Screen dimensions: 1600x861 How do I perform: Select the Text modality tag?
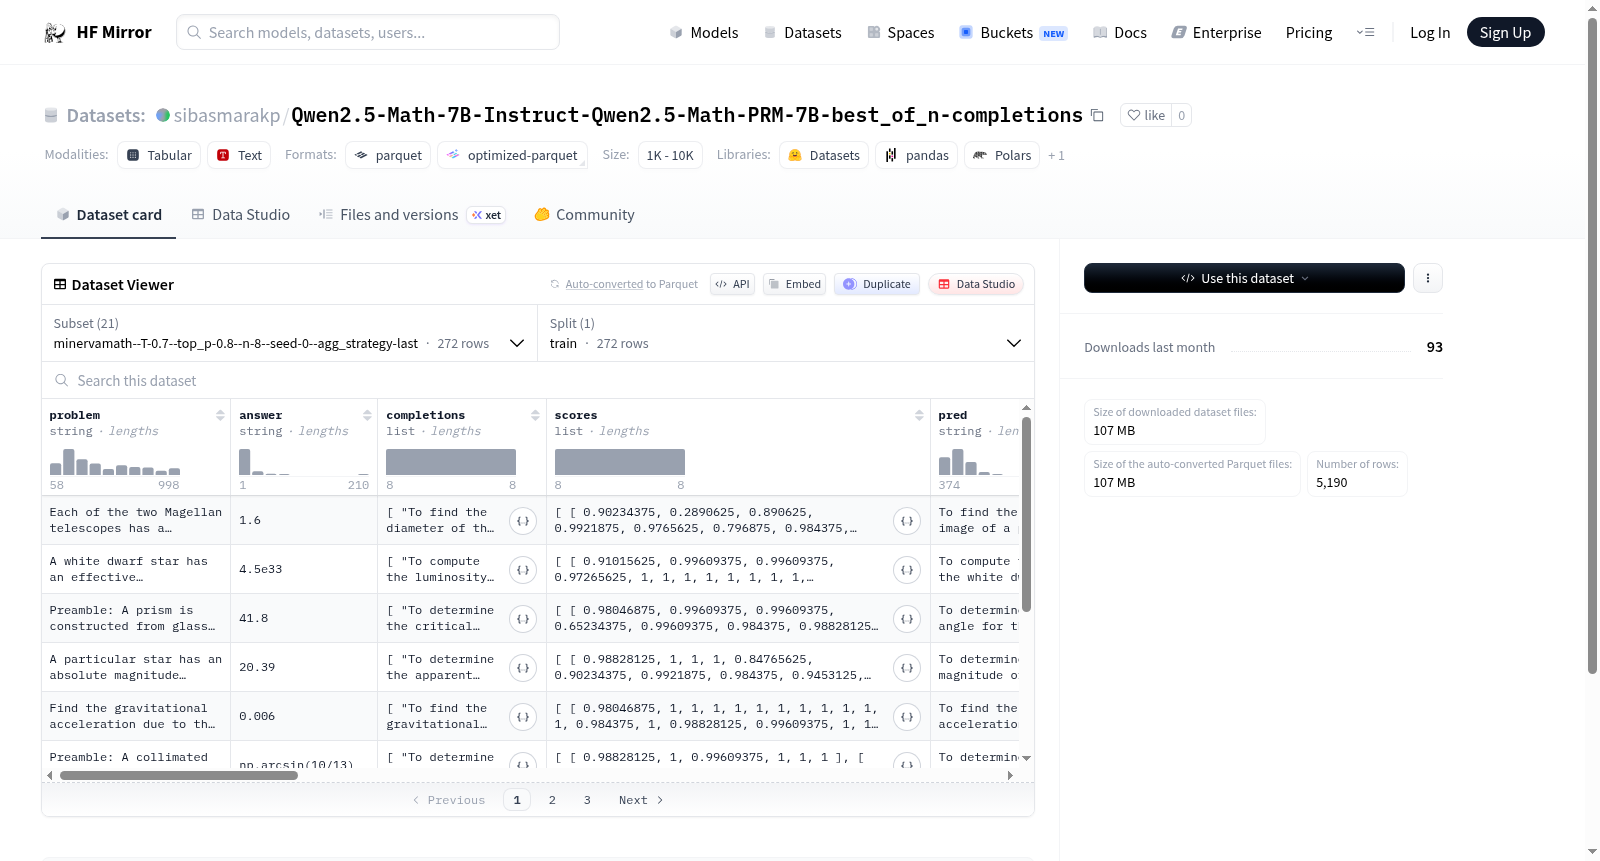pyautogui.click(x=240, y=155)
